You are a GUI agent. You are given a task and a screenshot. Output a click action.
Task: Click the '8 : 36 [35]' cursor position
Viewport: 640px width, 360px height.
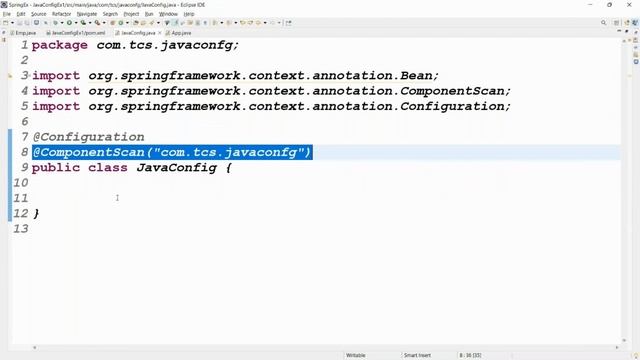(470, 356)
